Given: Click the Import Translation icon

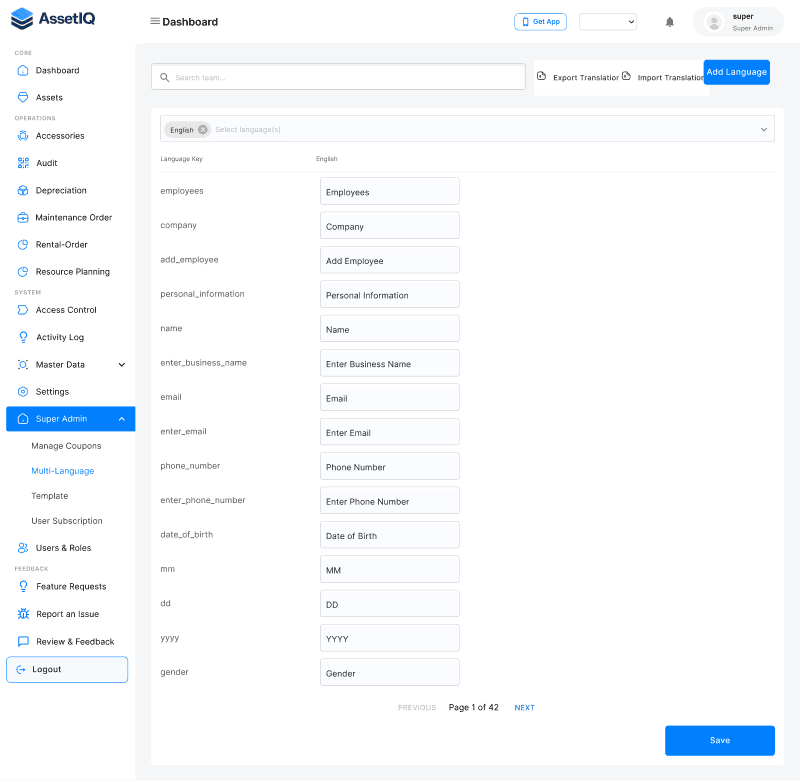Looking at the screenshot, I should (626, 76).
